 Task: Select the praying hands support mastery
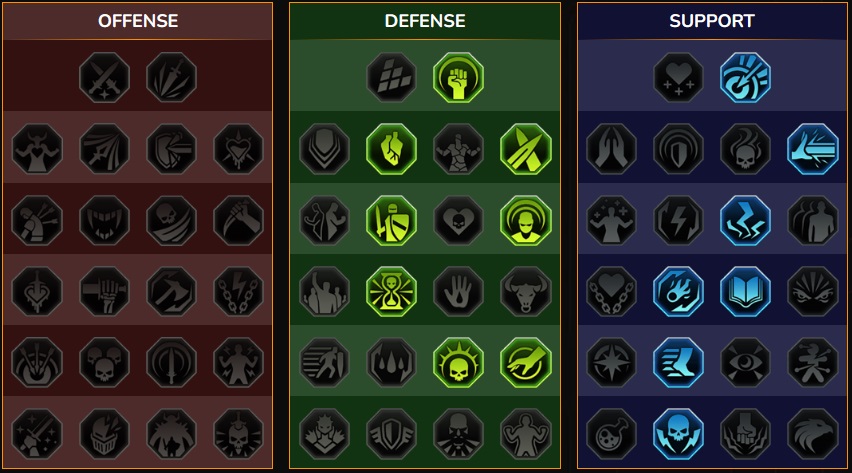[611, 148]
